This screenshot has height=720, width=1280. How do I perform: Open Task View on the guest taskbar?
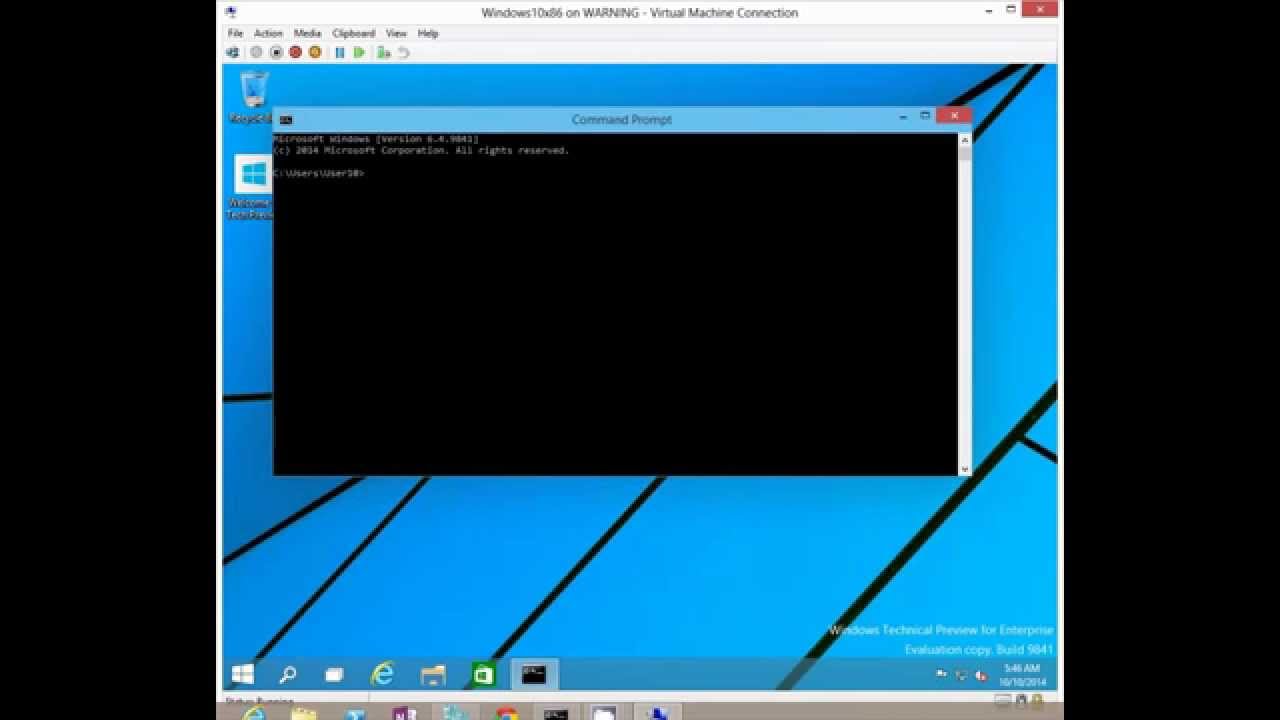[x=334, y=675]
